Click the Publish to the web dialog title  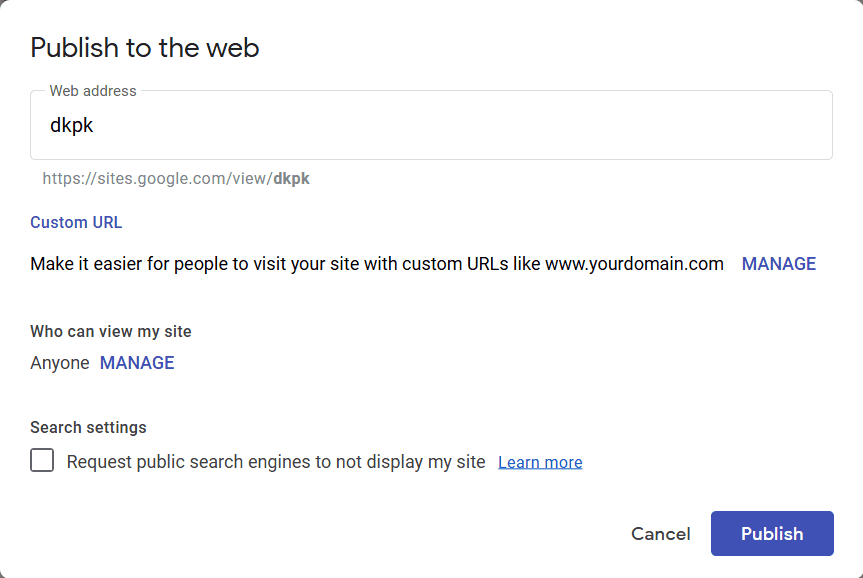click(144, 47)
